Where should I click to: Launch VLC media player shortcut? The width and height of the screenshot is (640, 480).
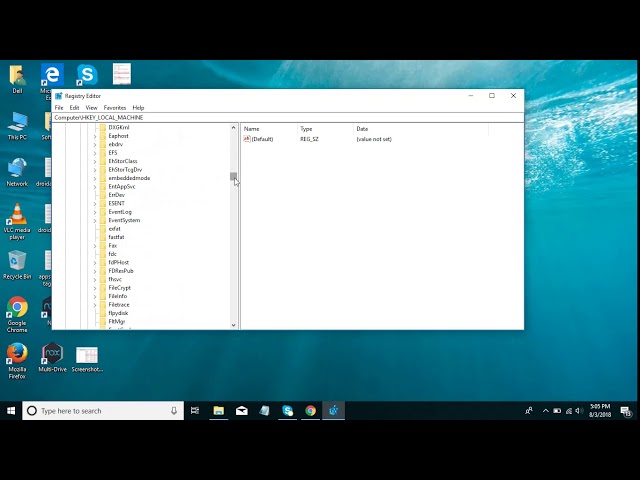pyautogui.click(x=17, y=221)
